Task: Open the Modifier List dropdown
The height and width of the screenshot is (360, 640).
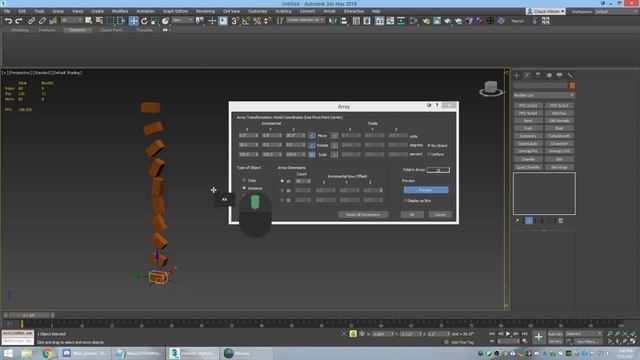Action: coord(544,95)
